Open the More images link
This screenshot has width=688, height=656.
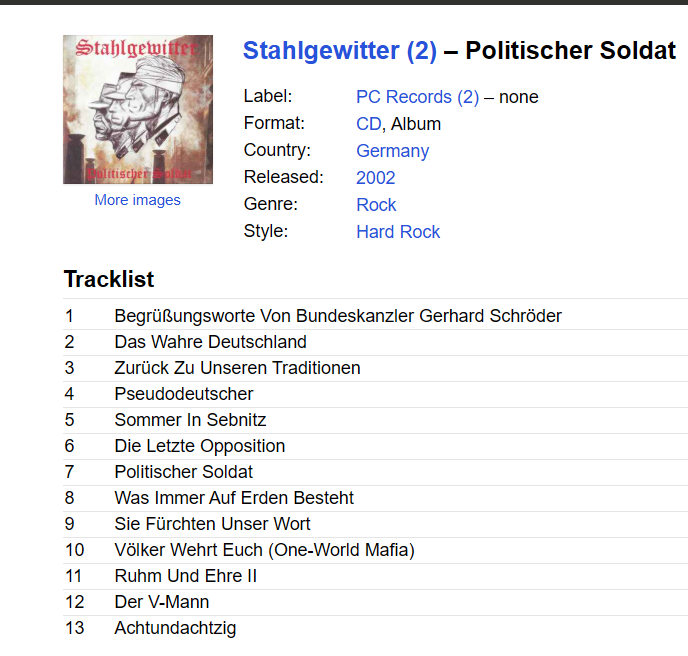pyautogui.click(x=138, y=200)
